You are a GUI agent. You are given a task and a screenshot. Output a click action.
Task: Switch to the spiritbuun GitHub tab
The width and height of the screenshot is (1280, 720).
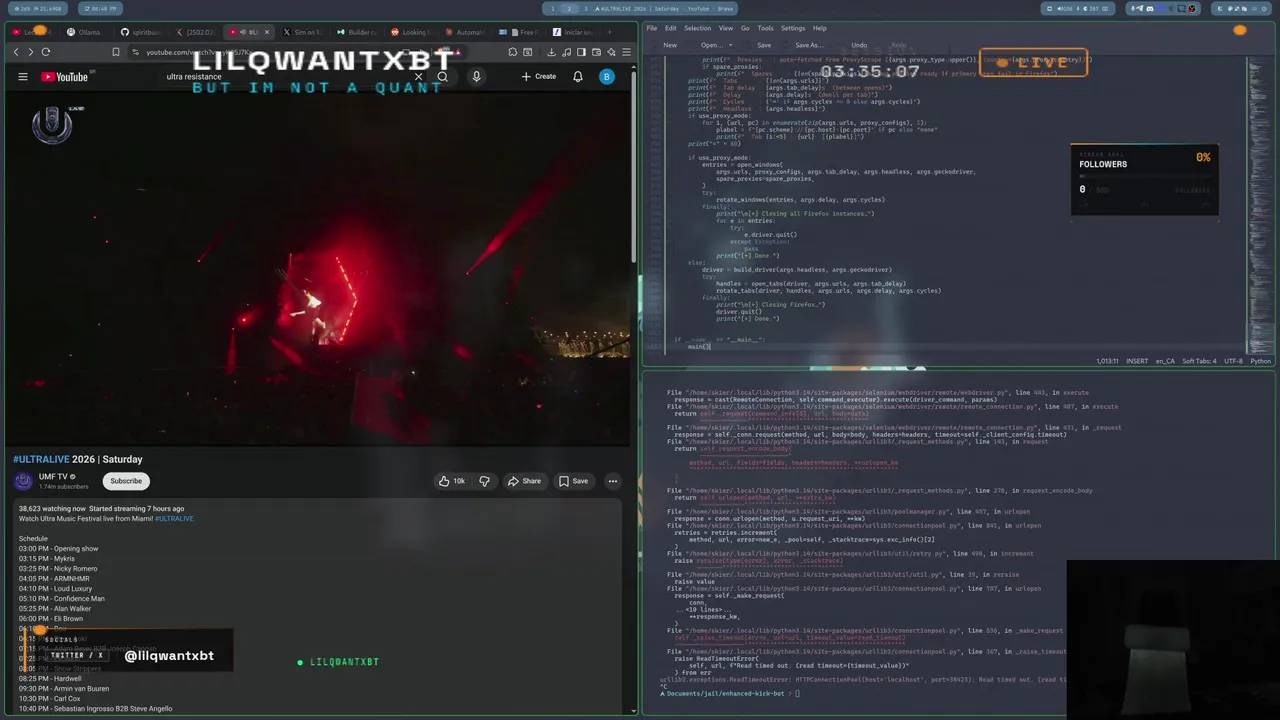point(141,32)
